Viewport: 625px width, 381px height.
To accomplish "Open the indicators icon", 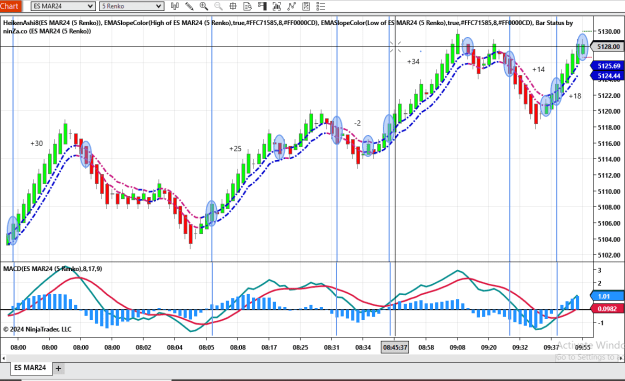I will coord(291,6).
